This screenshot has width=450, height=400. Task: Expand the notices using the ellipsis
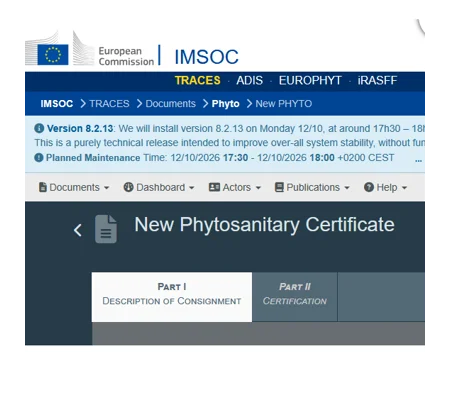[x=419, y=160]
